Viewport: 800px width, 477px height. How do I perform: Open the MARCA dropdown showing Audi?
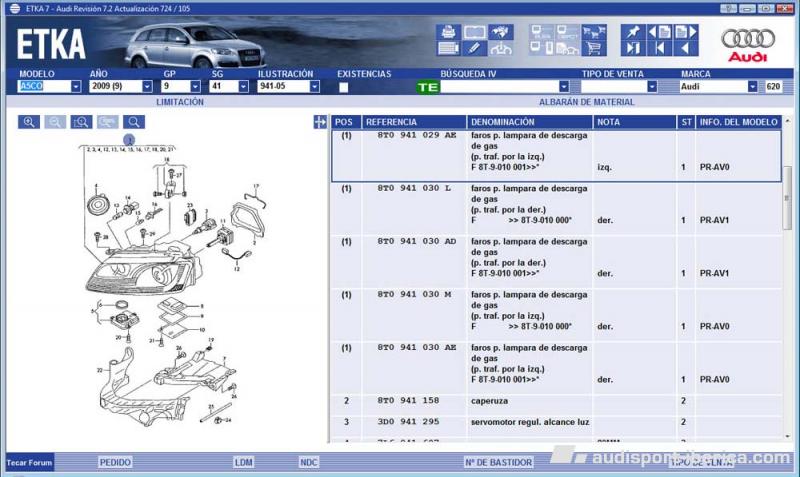[753, 87]
